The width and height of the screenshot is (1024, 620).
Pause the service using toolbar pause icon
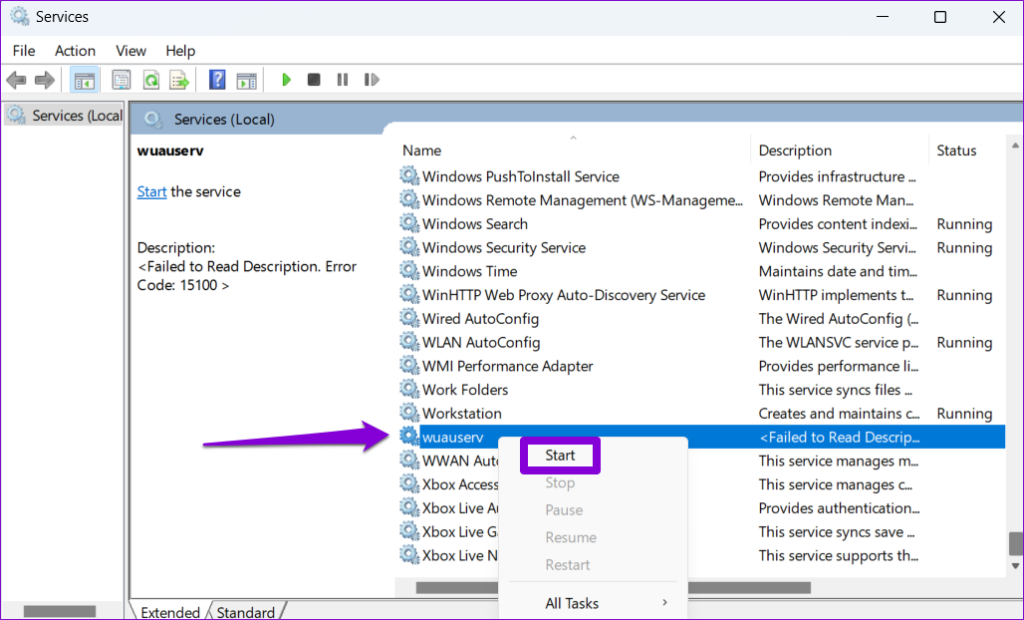tap(342, 79)
